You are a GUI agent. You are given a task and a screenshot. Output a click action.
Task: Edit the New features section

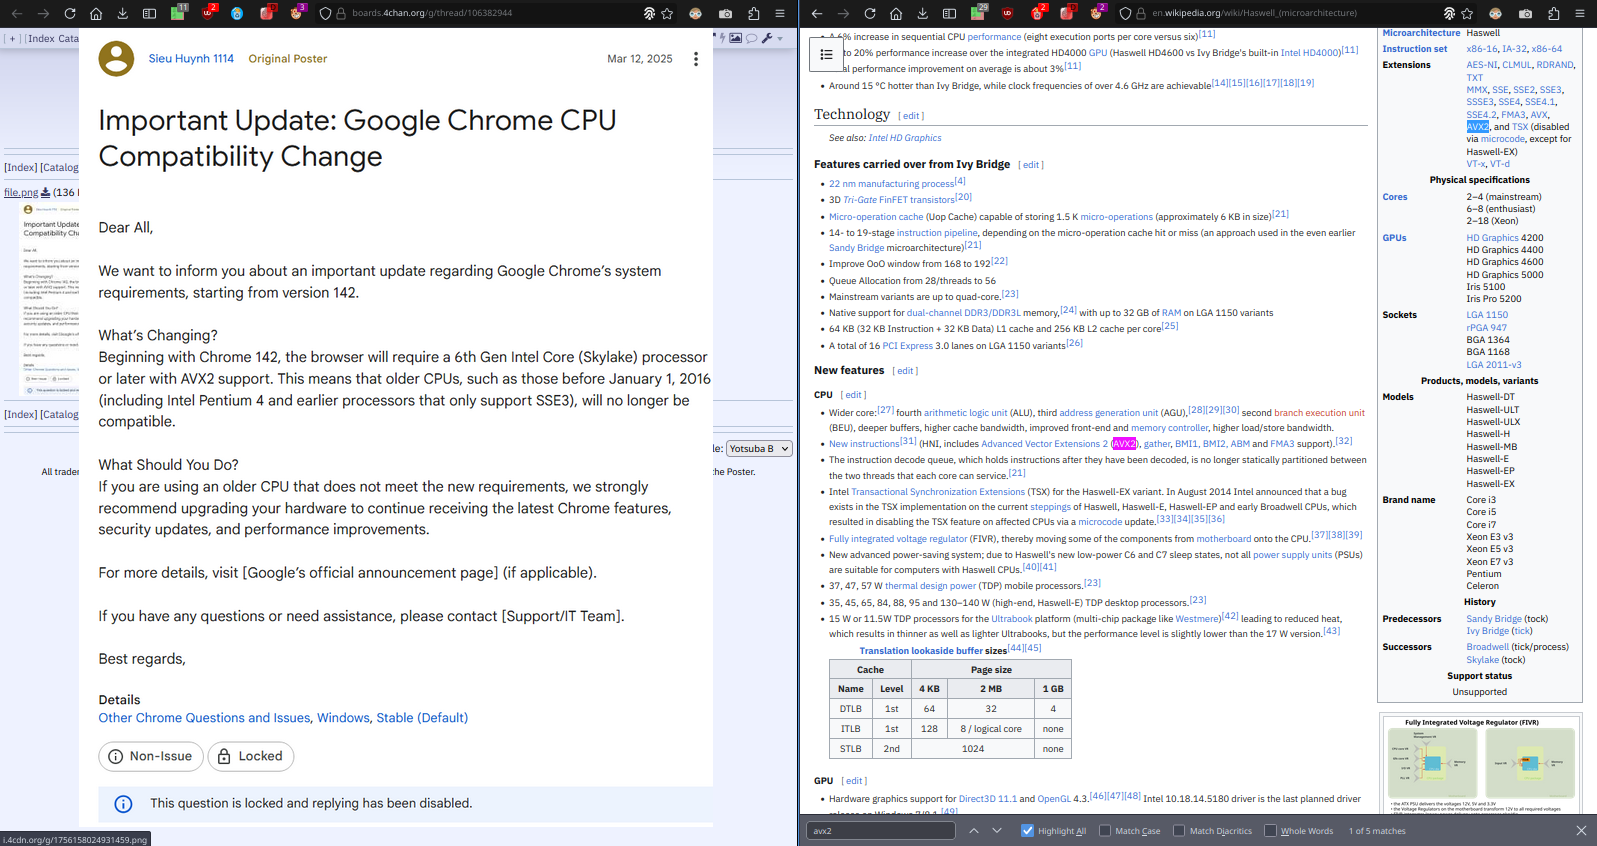coord(905,371)
